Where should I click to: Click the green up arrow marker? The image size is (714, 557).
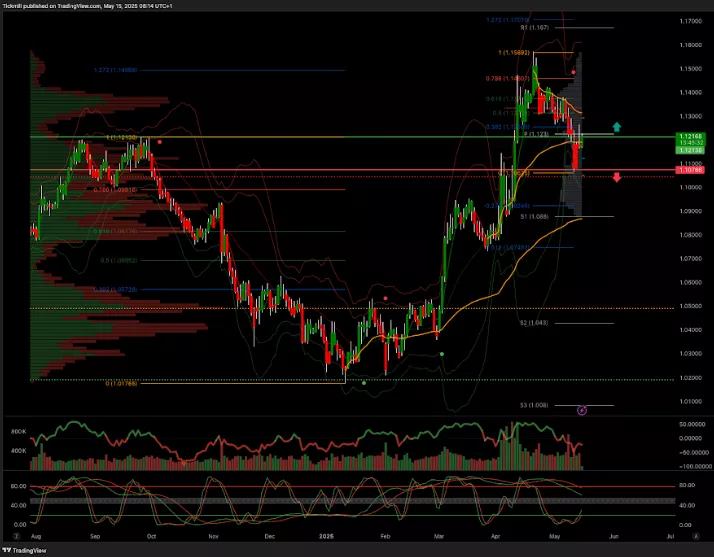(x=617, y=127)
